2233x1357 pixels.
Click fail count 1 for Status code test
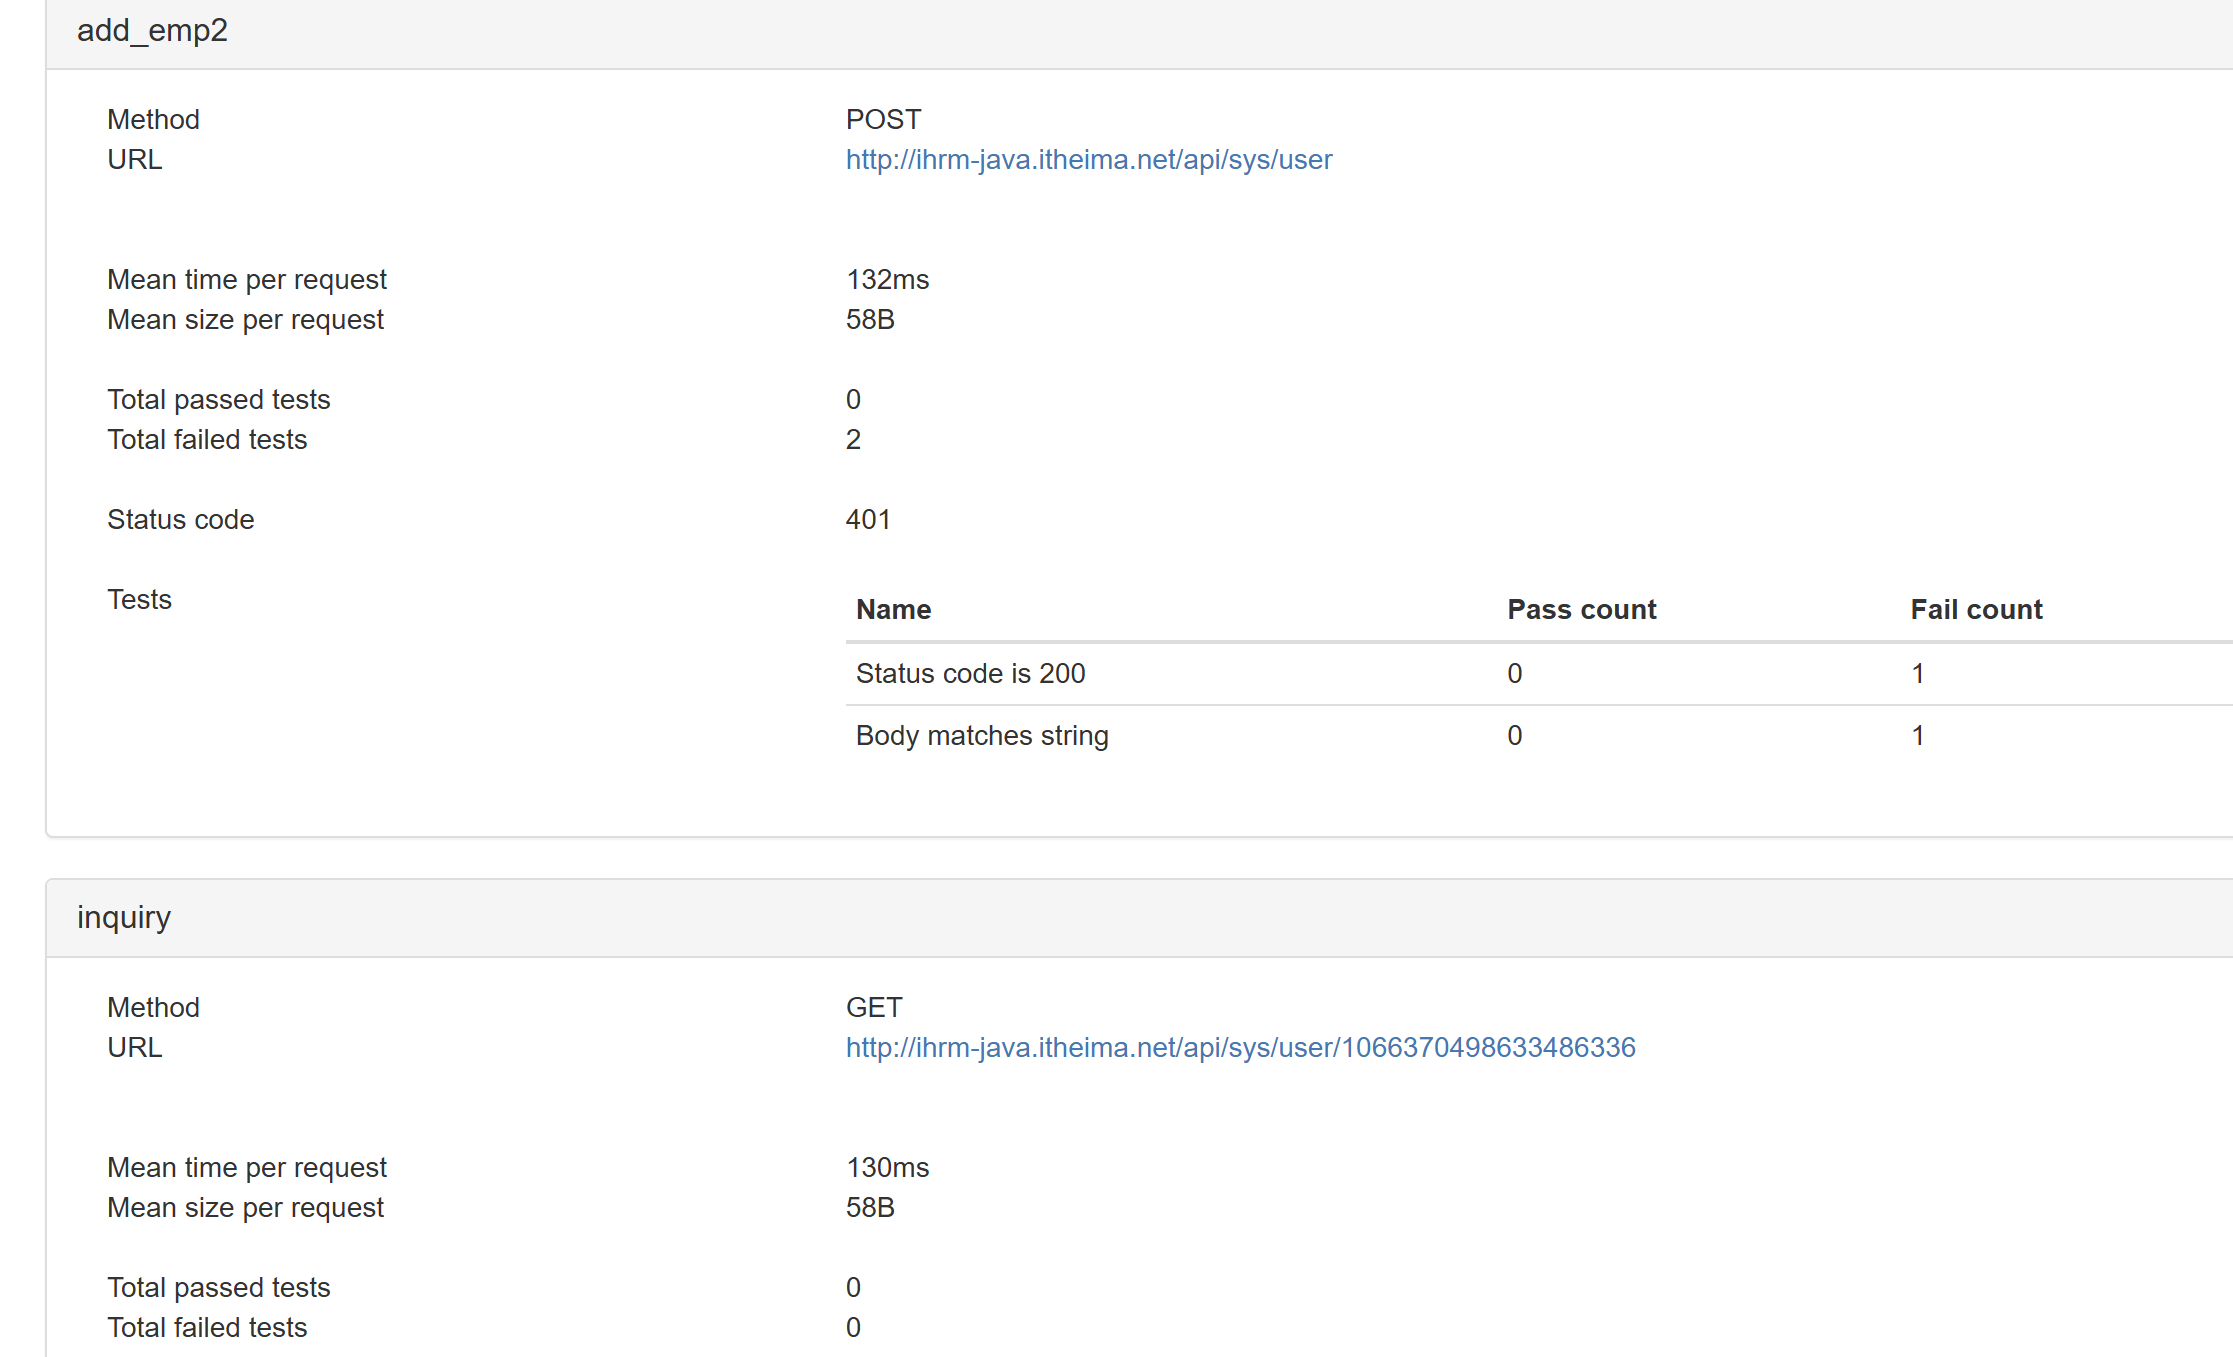point(1917,673)
